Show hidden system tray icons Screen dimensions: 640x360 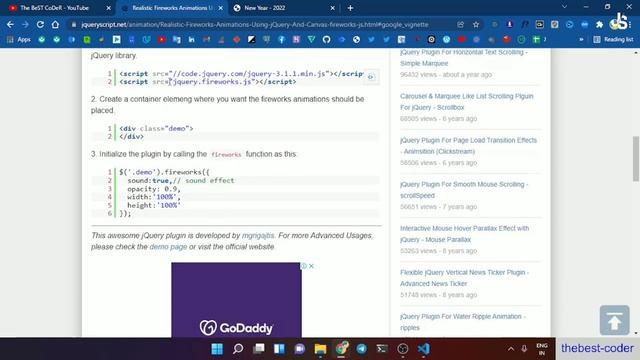(511, 349)
